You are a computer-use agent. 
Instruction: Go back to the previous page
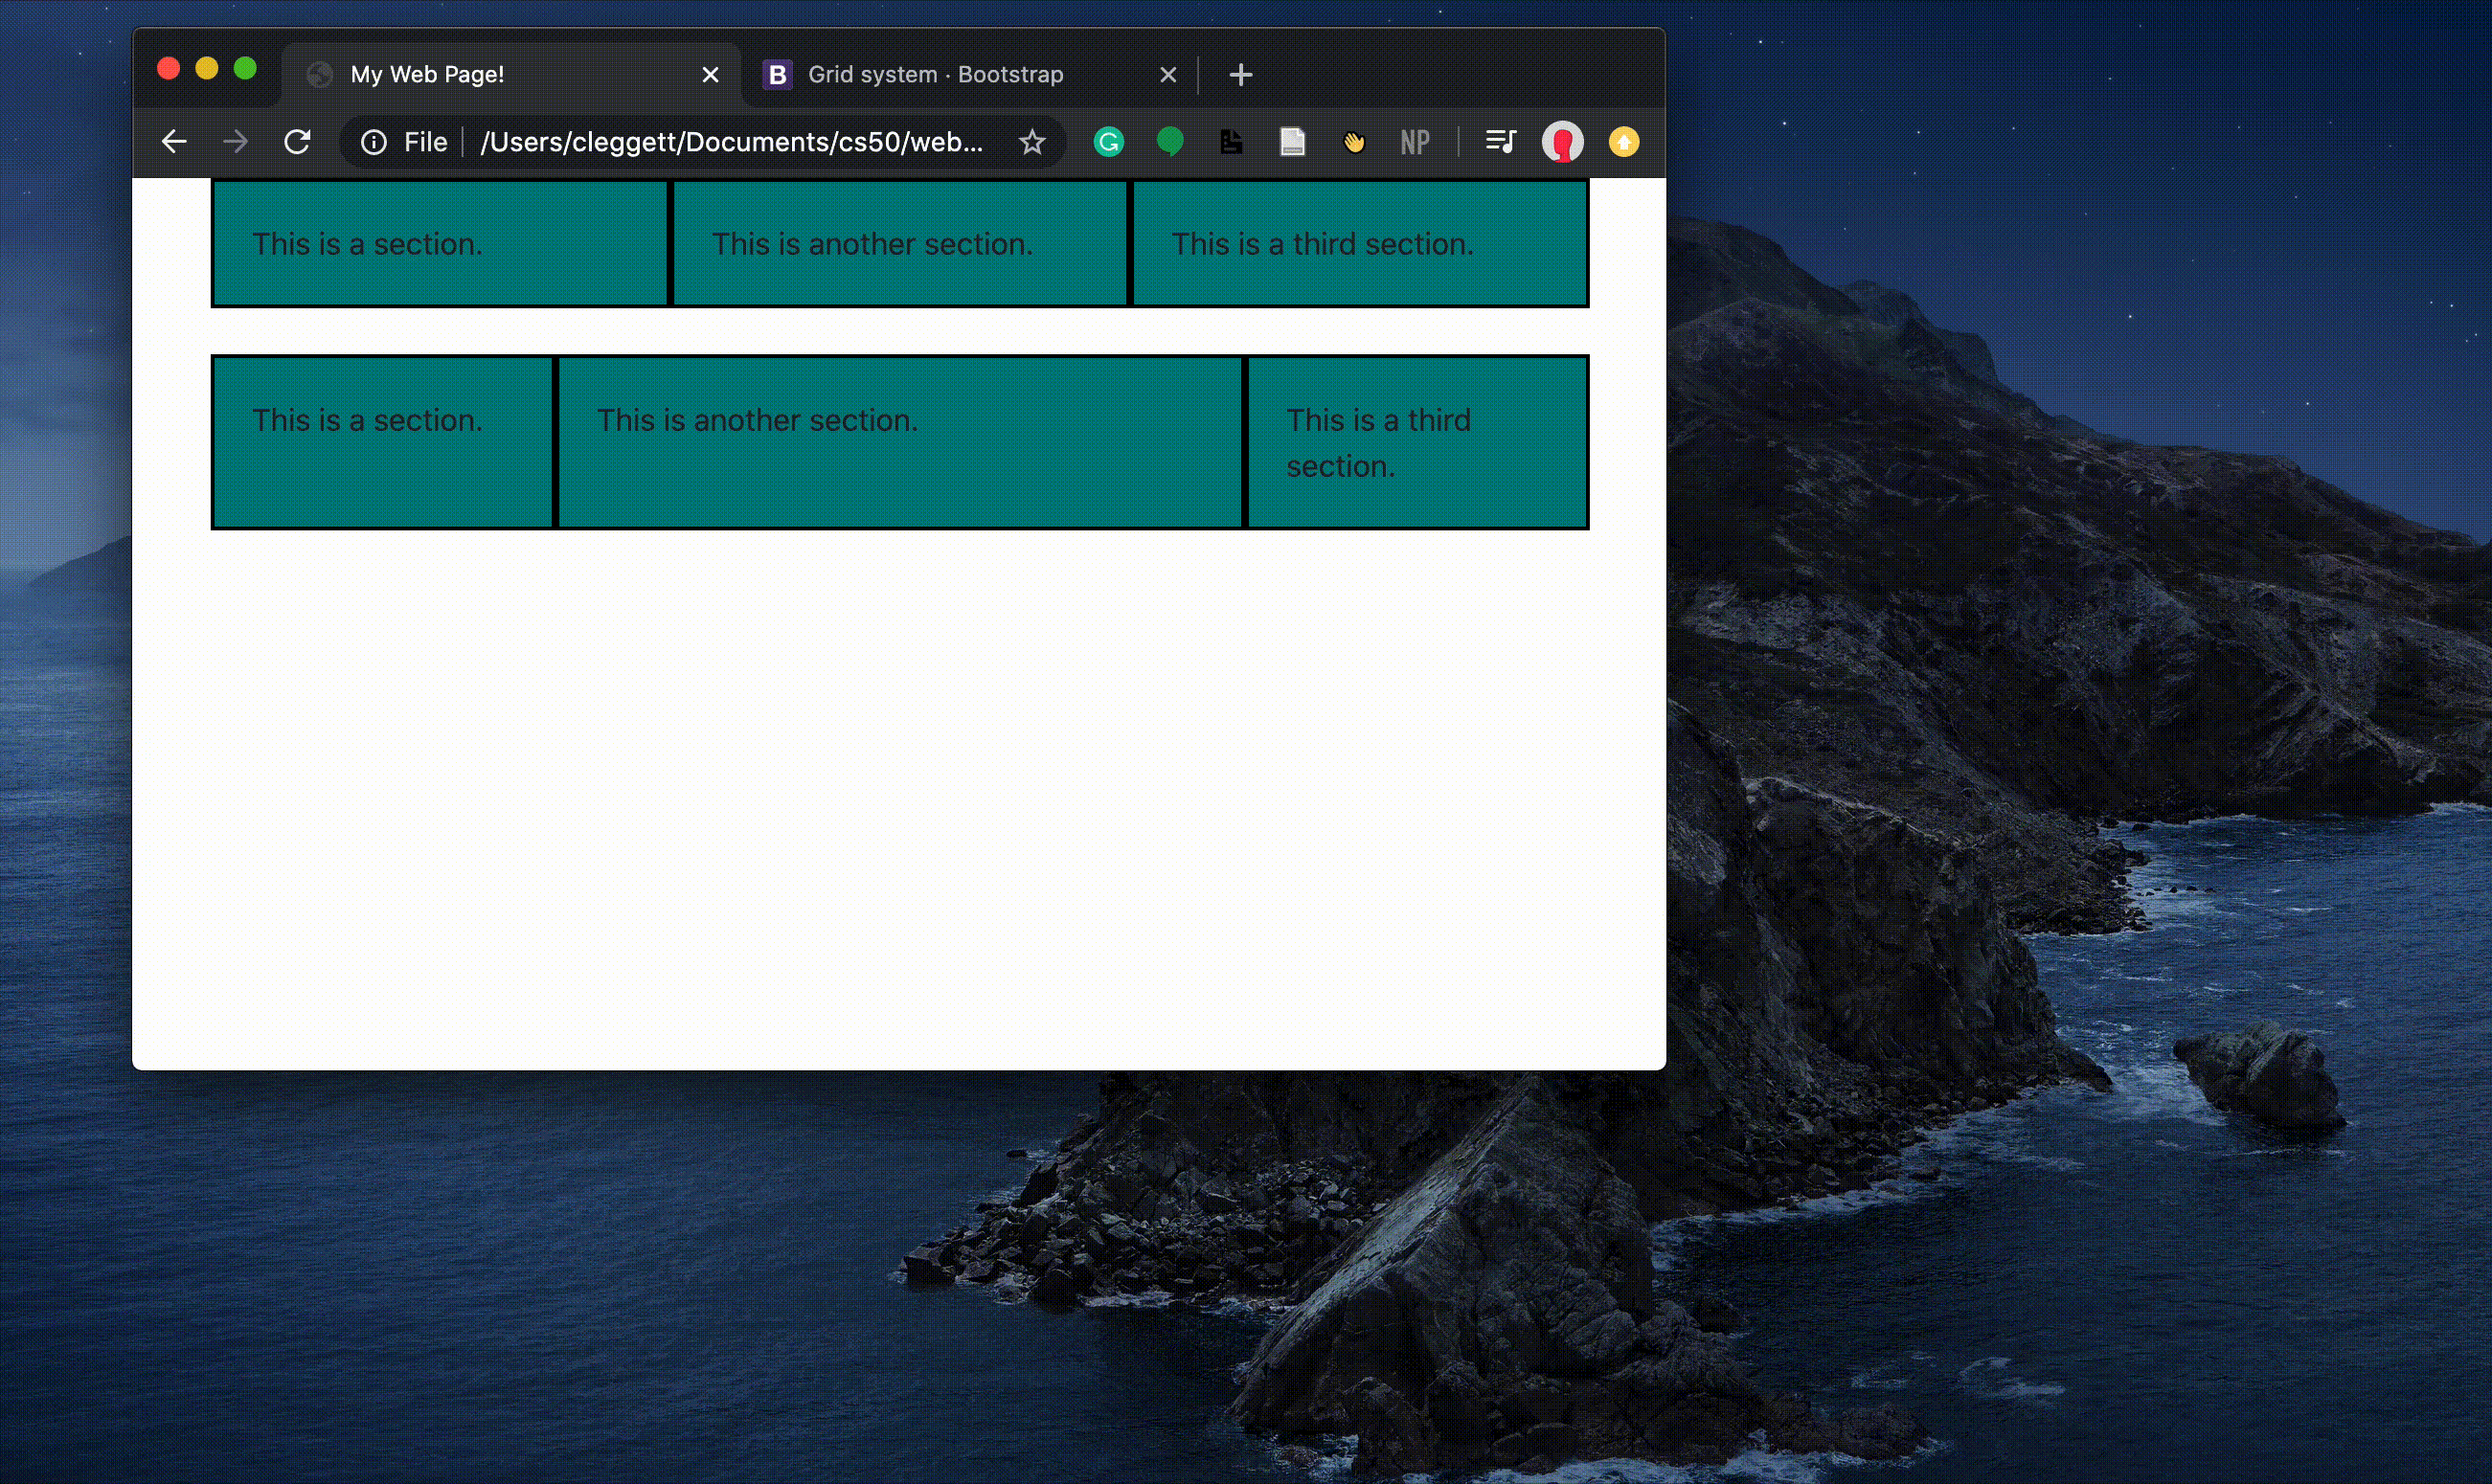174,142
